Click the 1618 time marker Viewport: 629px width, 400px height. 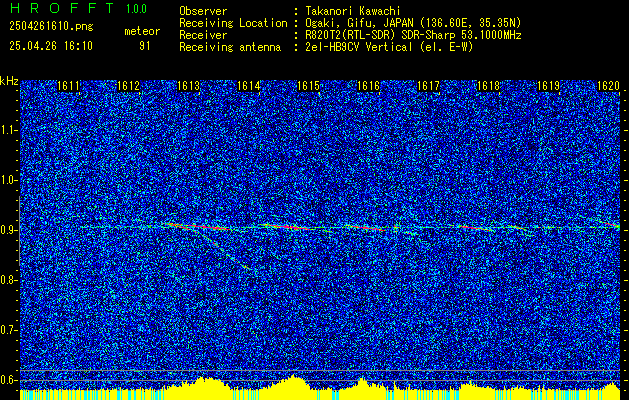[x=488, y=86]
